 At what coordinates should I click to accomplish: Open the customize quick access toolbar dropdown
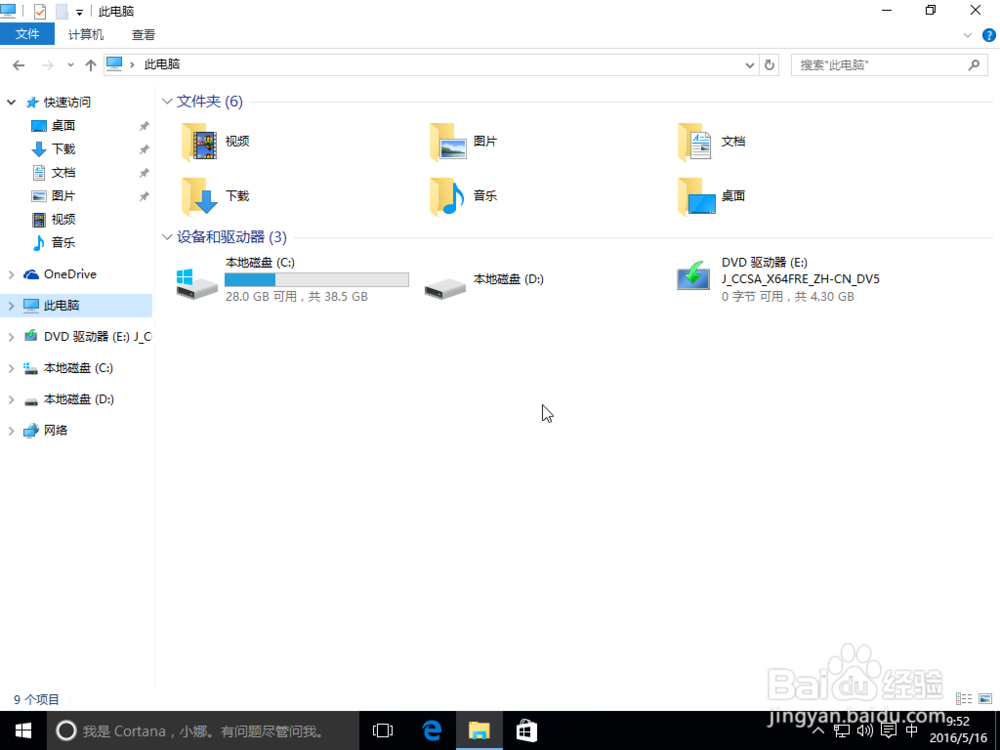pos(79,12)
